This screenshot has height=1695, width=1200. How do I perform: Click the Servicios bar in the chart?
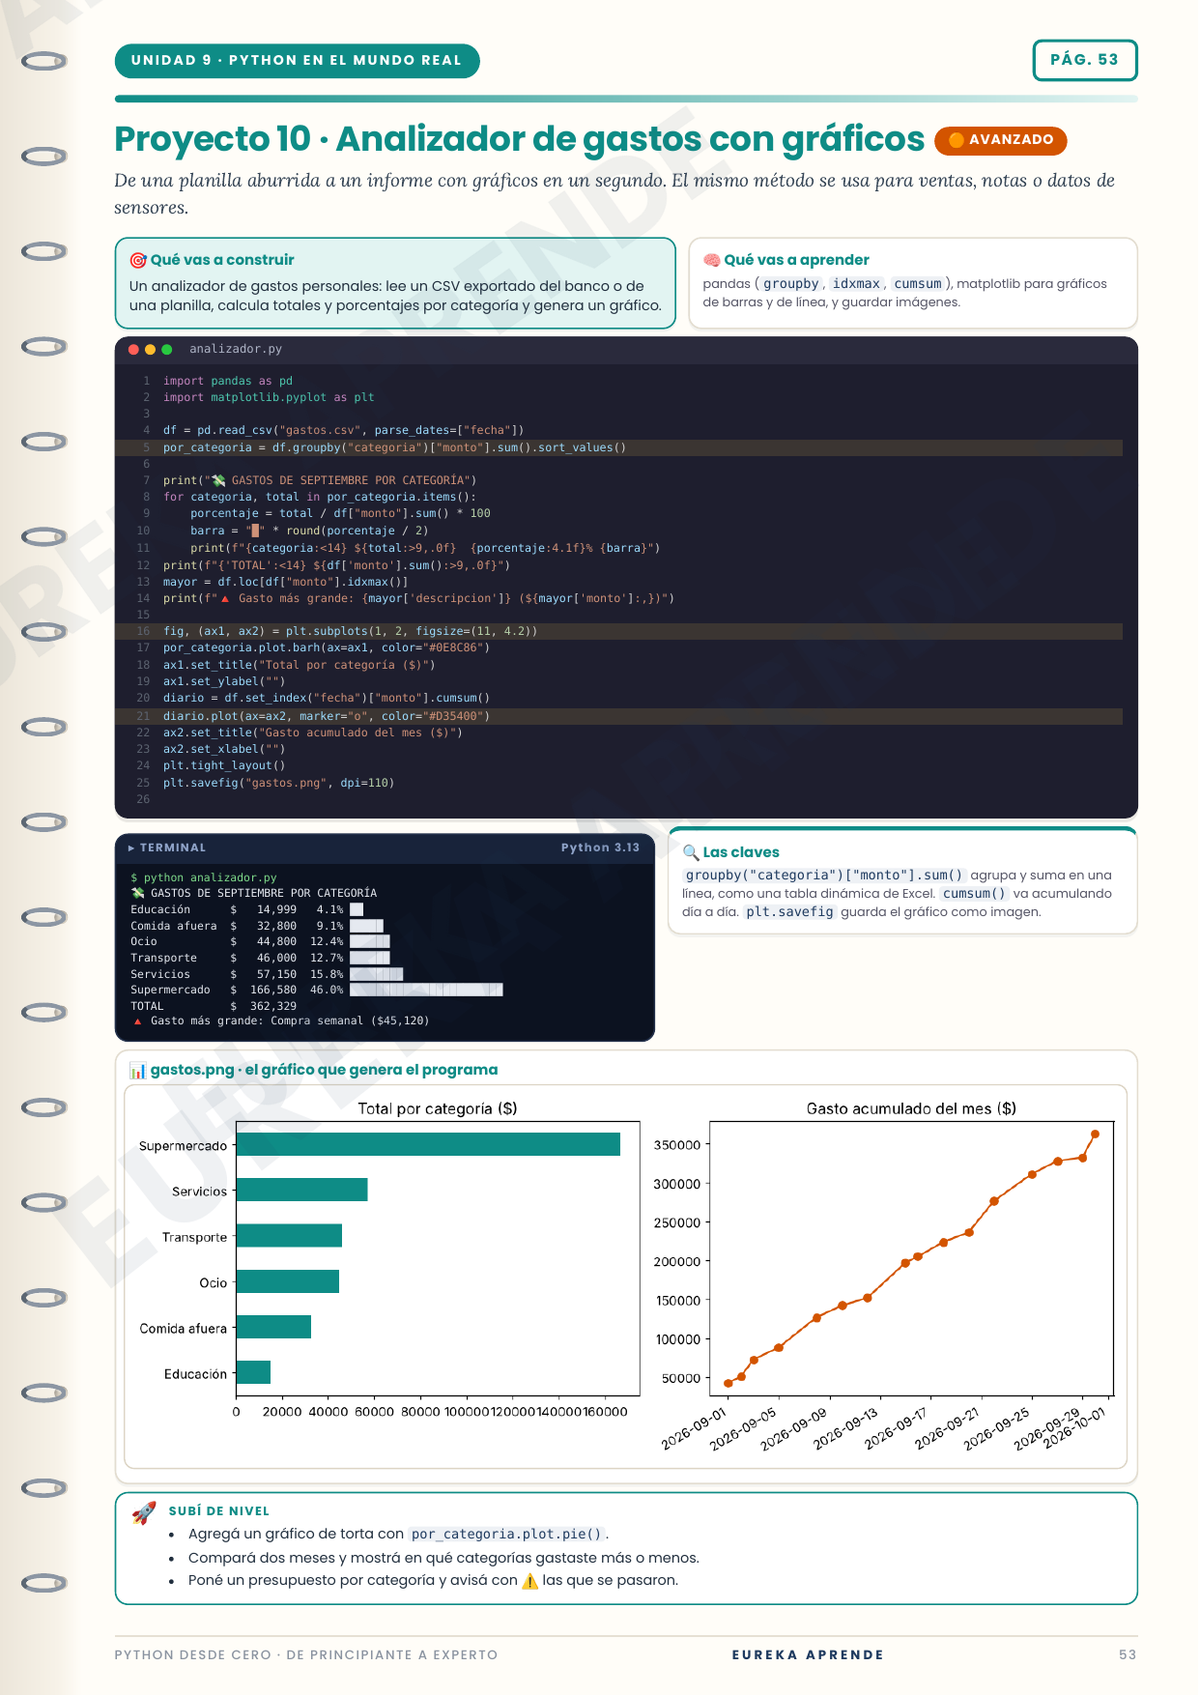[302, 1190]
